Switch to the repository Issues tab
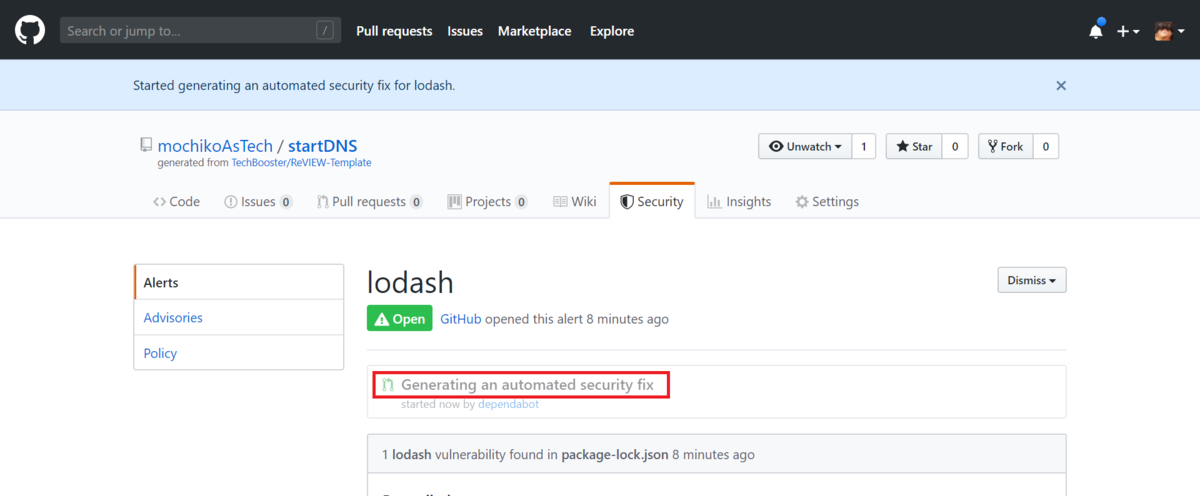The width and height of the screenshot is (1200, 496). coord(258,201)
